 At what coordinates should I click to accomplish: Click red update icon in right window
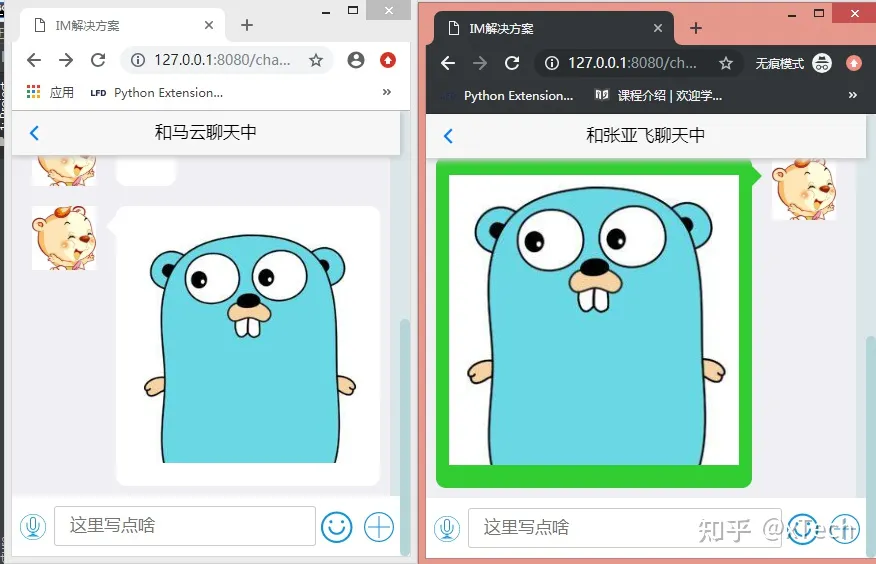(854, 63)
